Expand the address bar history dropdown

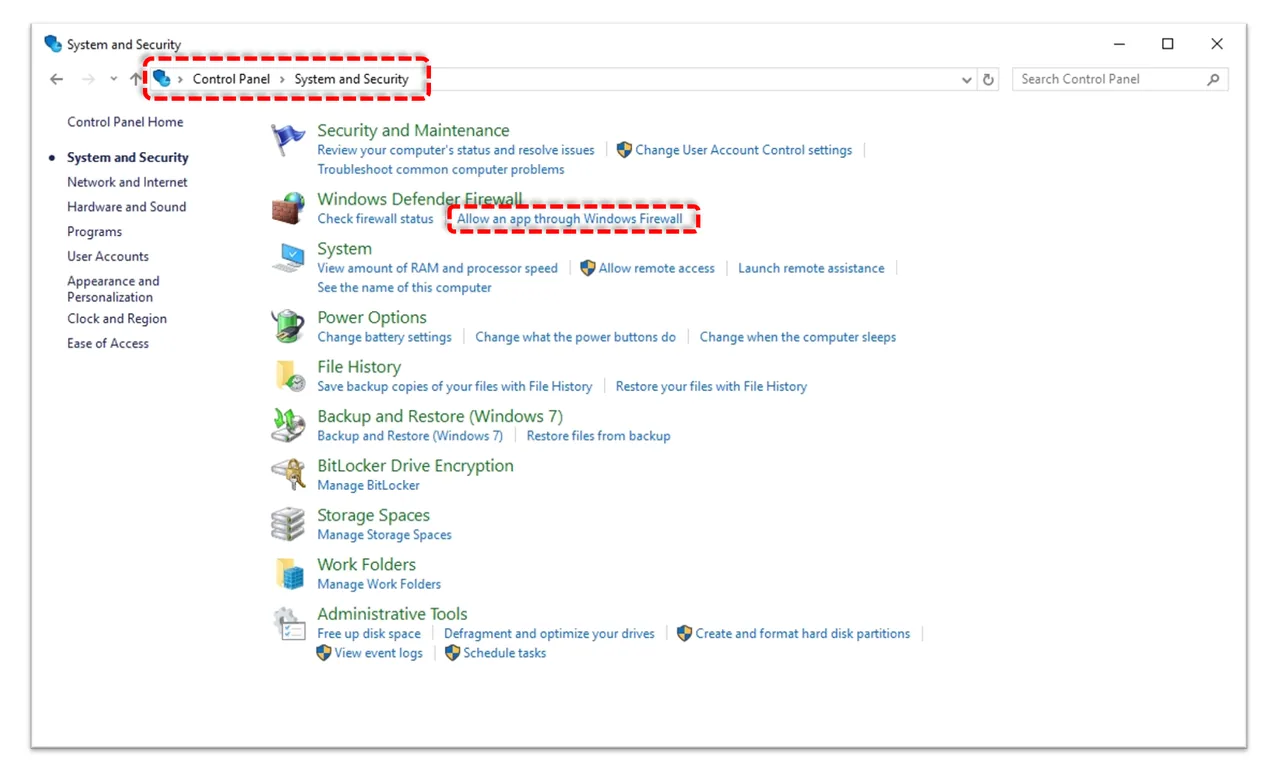[966, 80]
